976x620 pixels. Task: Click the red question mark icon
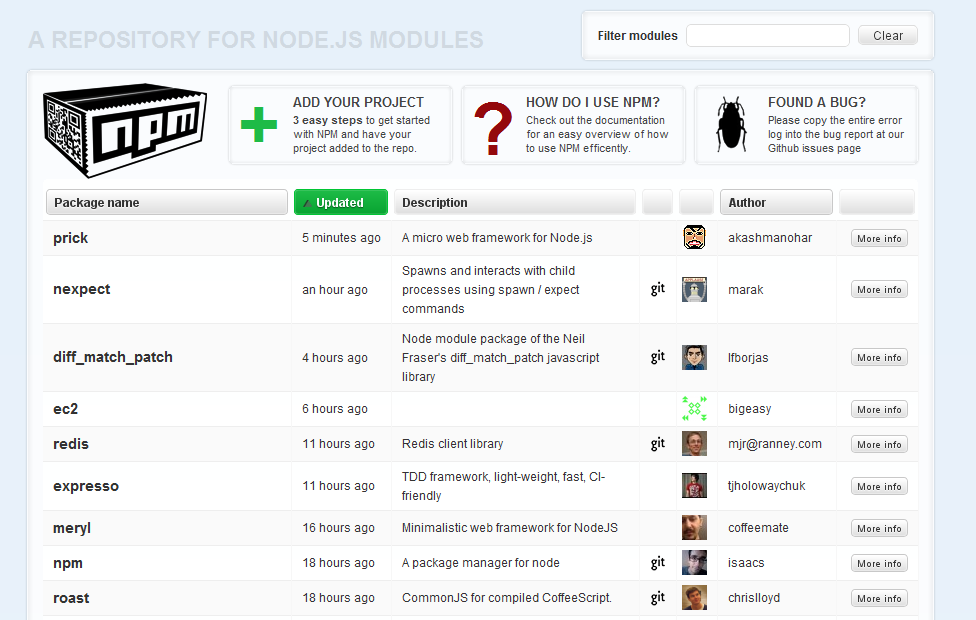point(493,128)
